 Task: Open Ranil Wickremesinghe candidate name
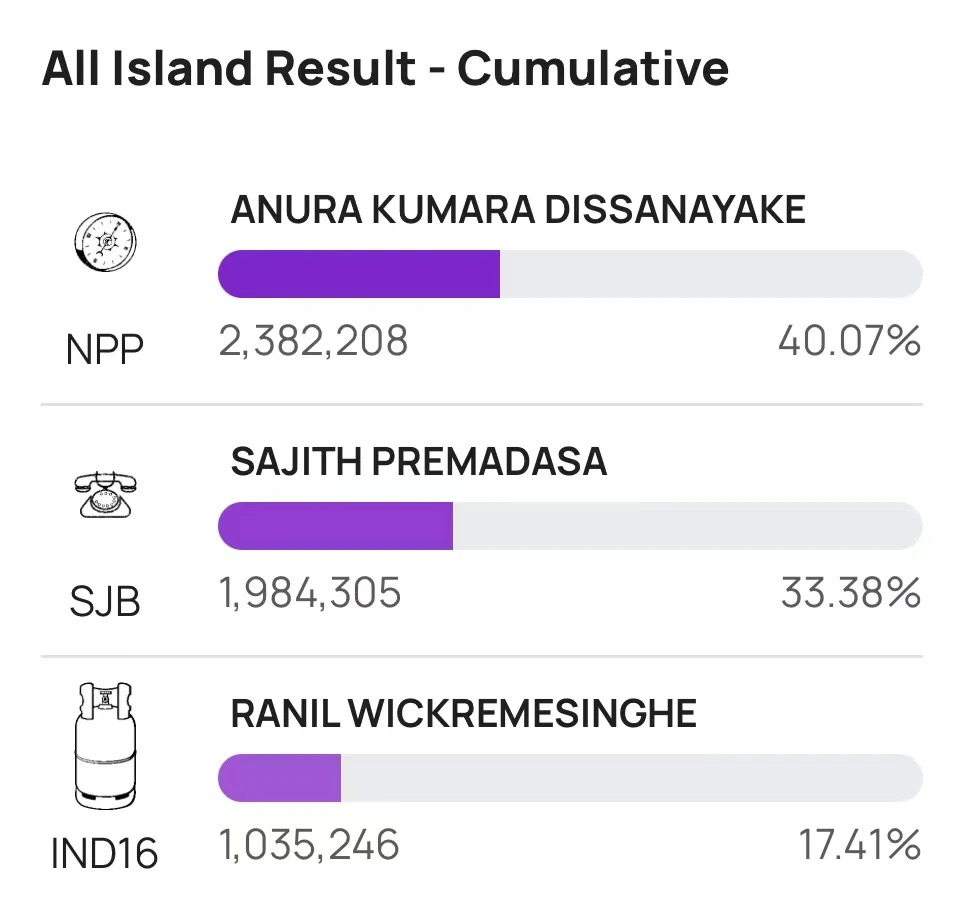click(x=464, y=714)
